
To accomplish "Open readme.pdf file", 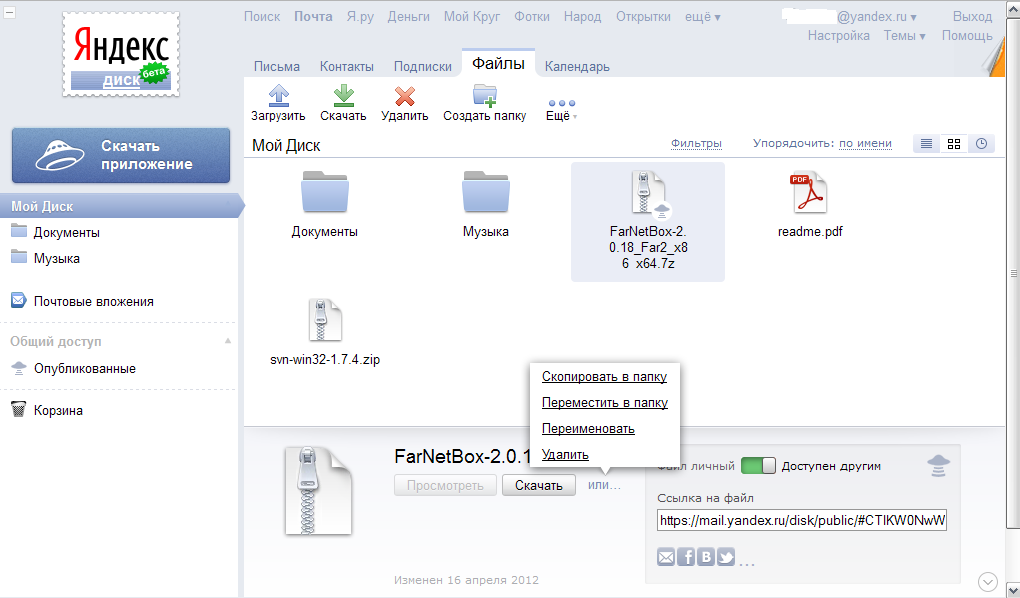I will point(809,193).
